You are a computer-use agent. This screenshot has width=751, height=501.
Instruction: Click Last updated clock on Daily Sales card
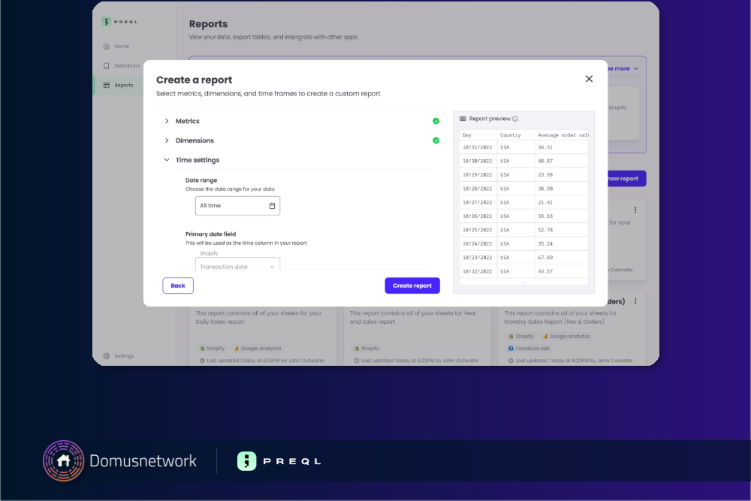(202, 361)
